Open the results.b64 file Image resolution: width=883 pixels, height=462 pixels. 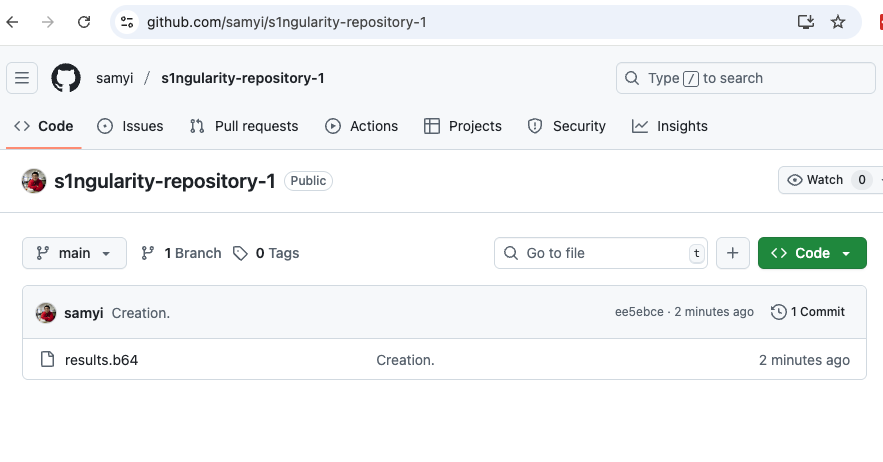point(101,359)
